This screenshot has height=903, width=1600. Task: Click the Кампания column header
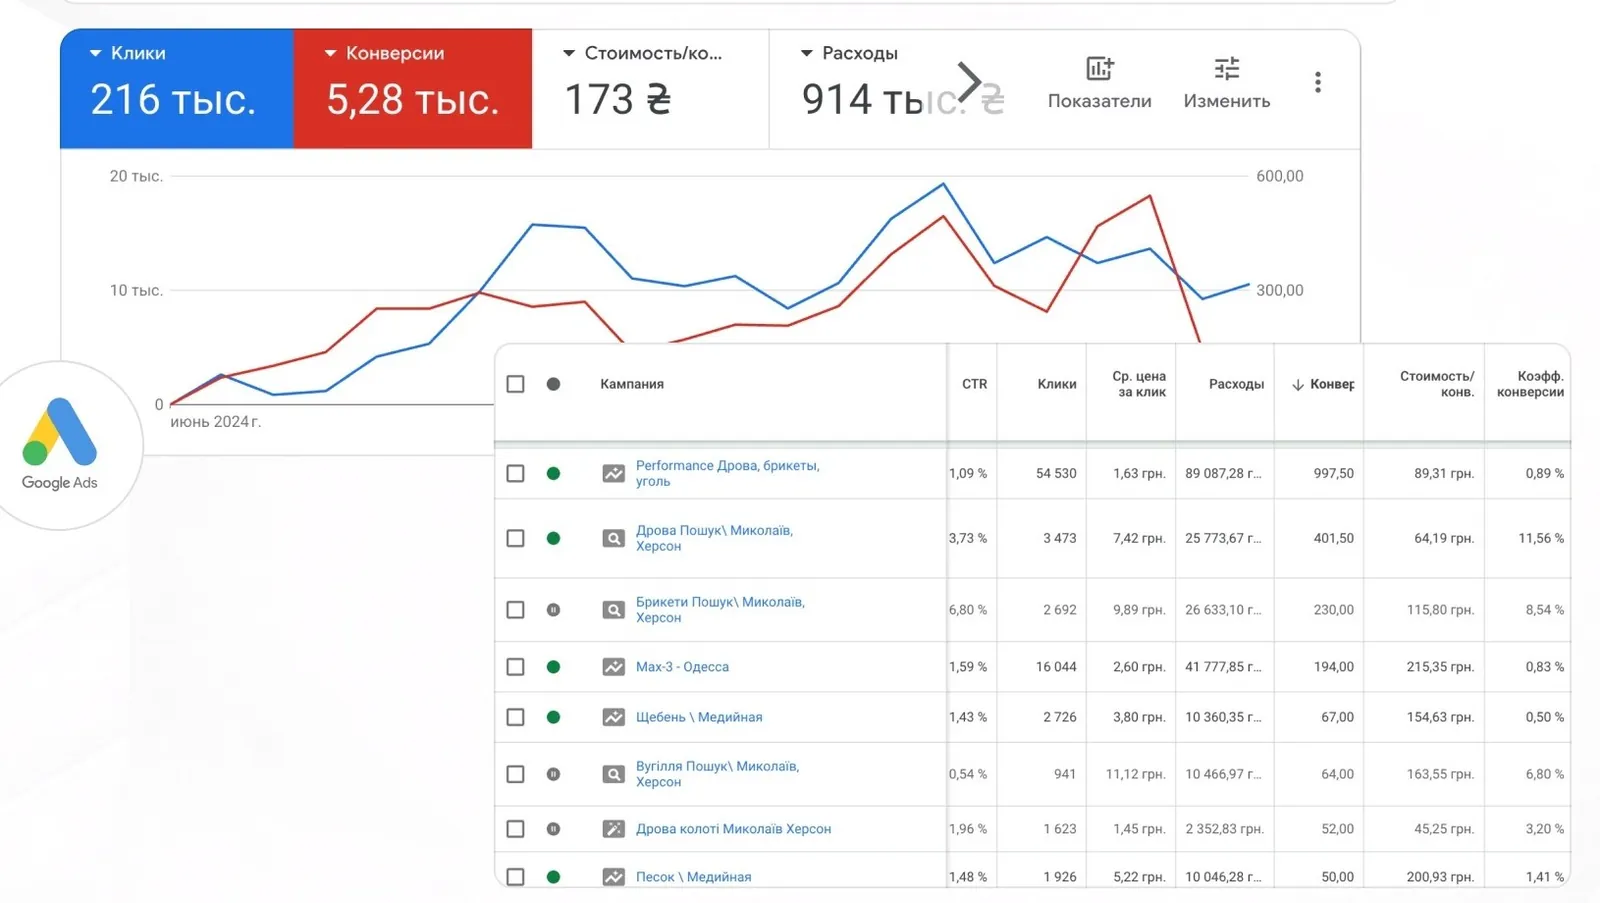click(x=632, y=384)
